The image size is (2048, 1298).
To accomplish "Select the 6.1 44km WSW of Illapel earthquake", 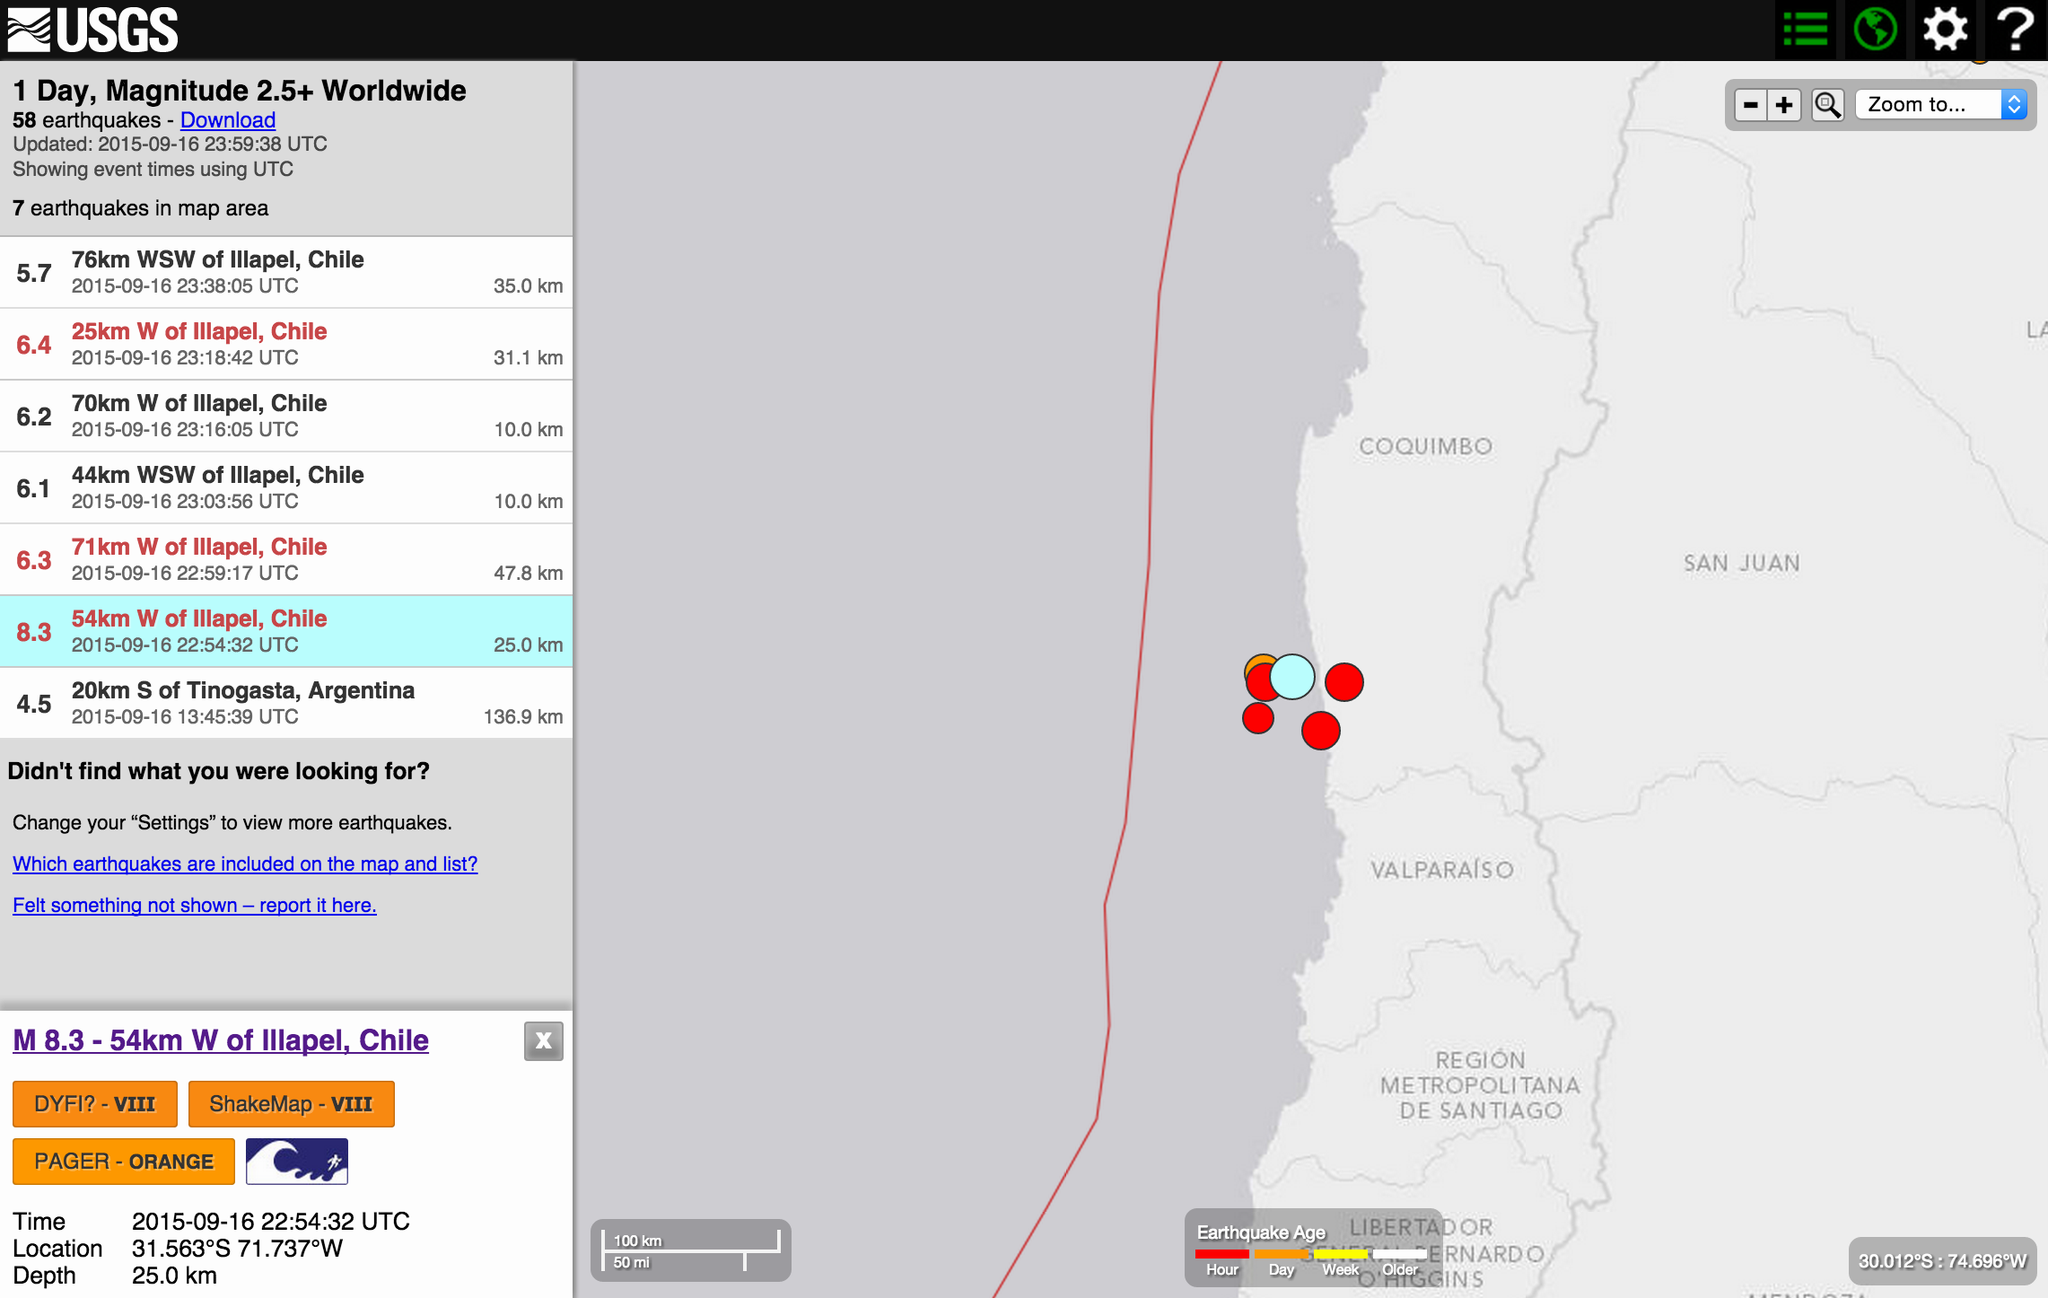I will click(286, 488).
